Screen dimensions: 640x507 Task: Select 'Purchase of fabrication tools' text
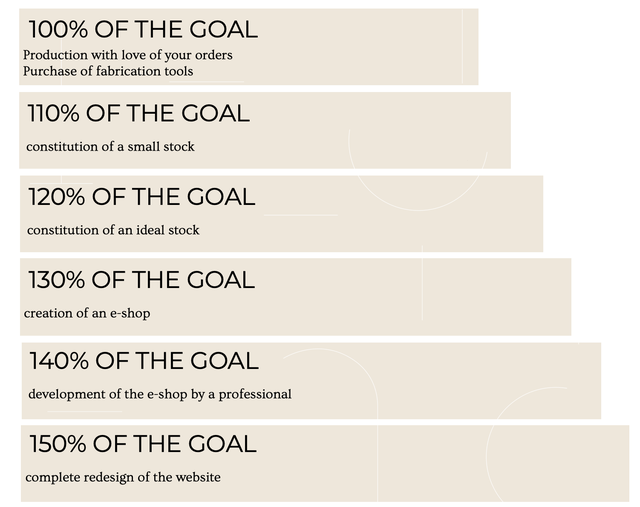pyautogui.click(x=108, y=71)
